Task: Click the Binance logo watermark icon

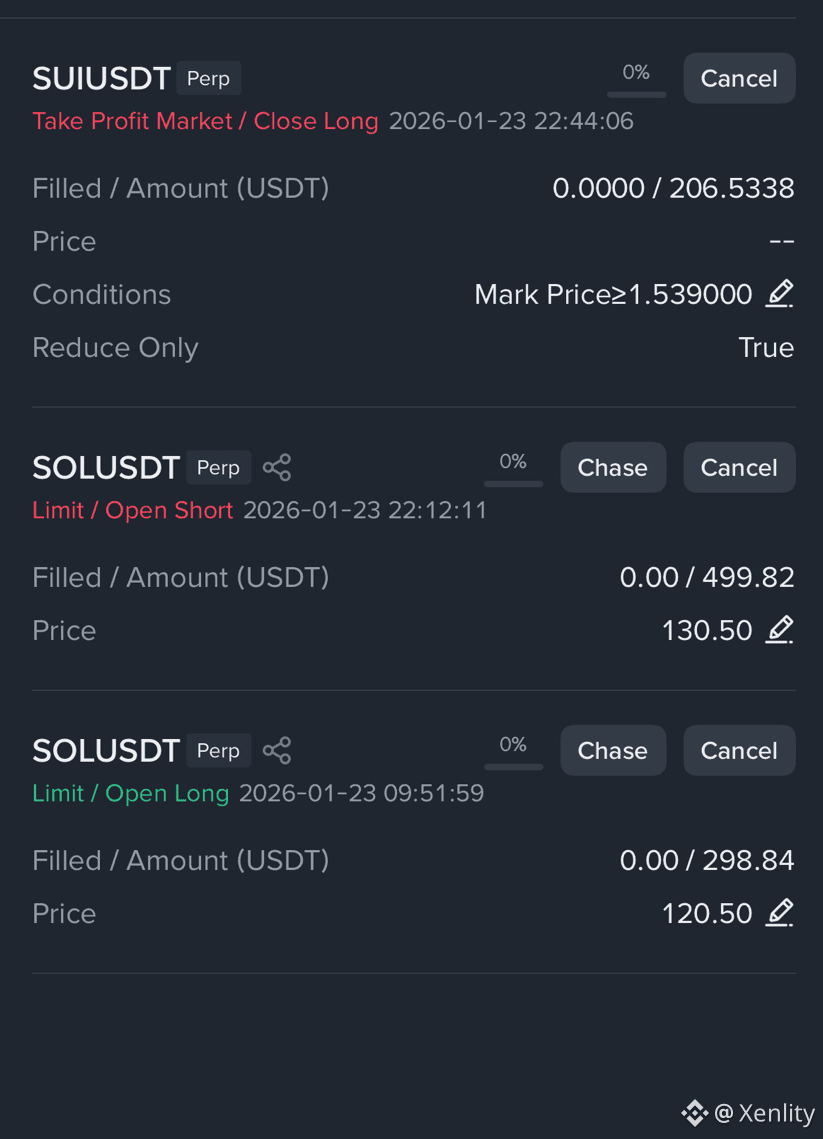Action: pos(694,1113)
